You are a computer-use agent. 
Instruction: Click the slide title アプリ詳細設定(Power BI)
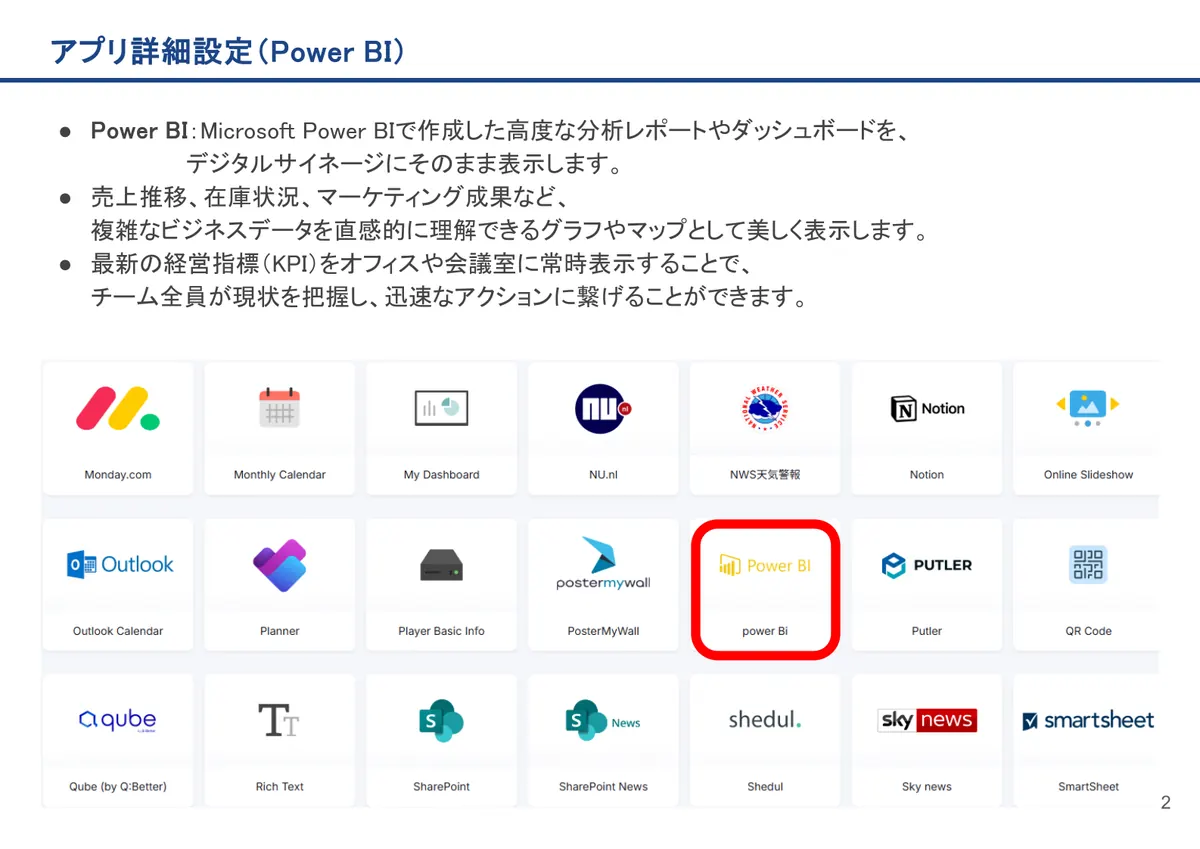(227, 51)
